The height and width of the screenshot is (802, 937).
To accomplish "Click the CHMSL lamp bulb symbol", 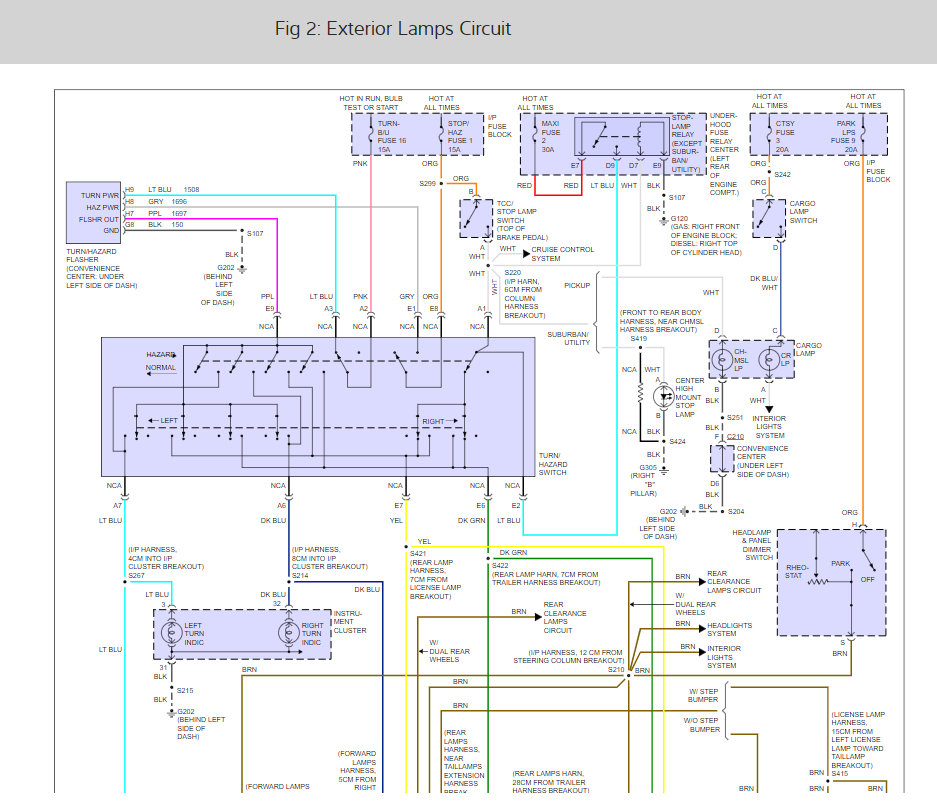I will point(722,359).
